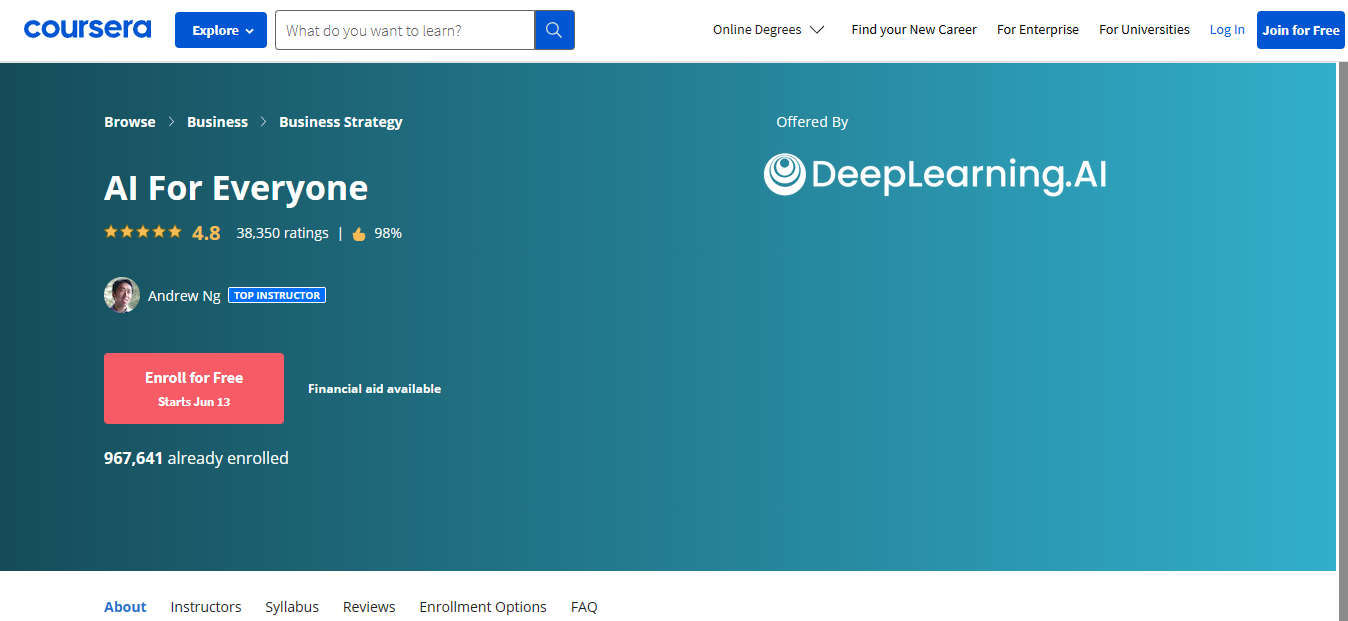This screenshot has width=1348, height=621.
Task: Open Find your New Career
Action: pyautogui.click(x=914, y=30)
